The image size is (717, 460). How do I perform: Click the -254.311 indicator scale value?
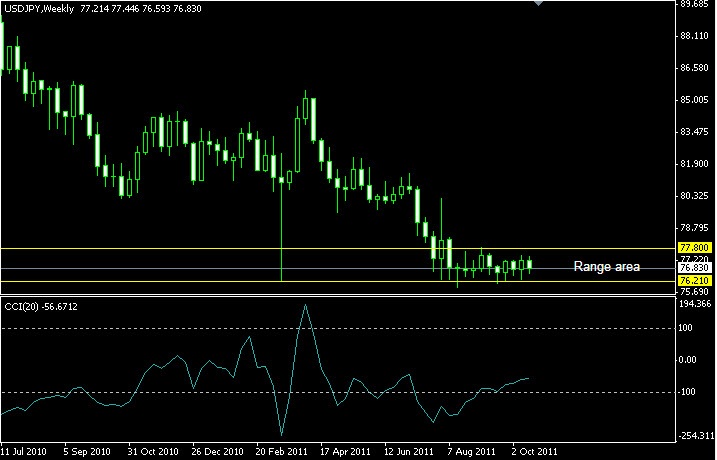(693, 436)
